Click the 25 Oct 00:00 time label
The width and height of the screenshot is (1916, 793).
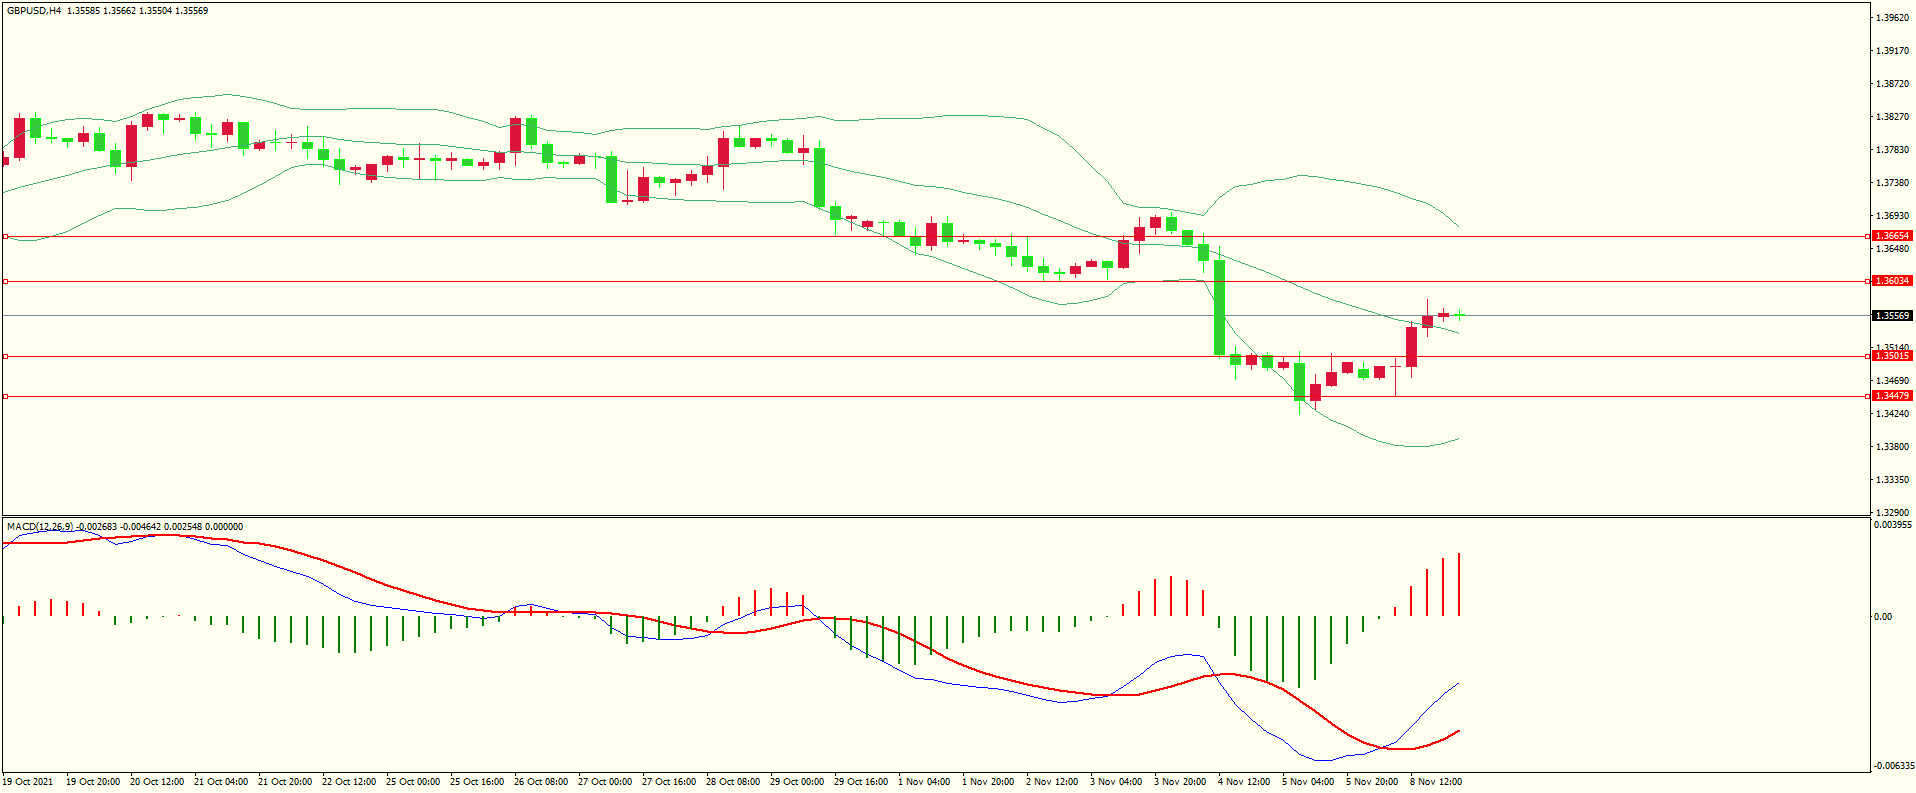pyautogui.click(x=413, y=782)
